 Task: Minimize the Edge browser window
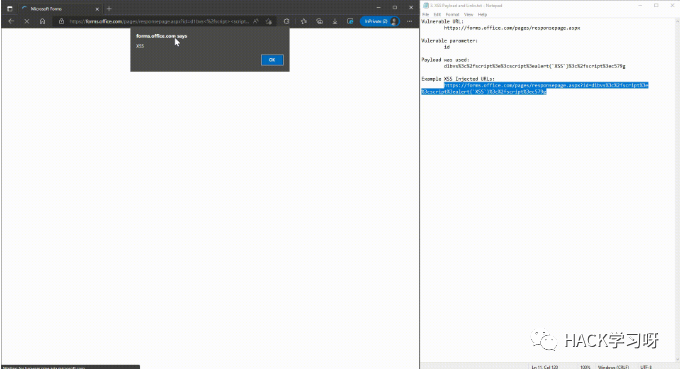click(x=379, y=7)
